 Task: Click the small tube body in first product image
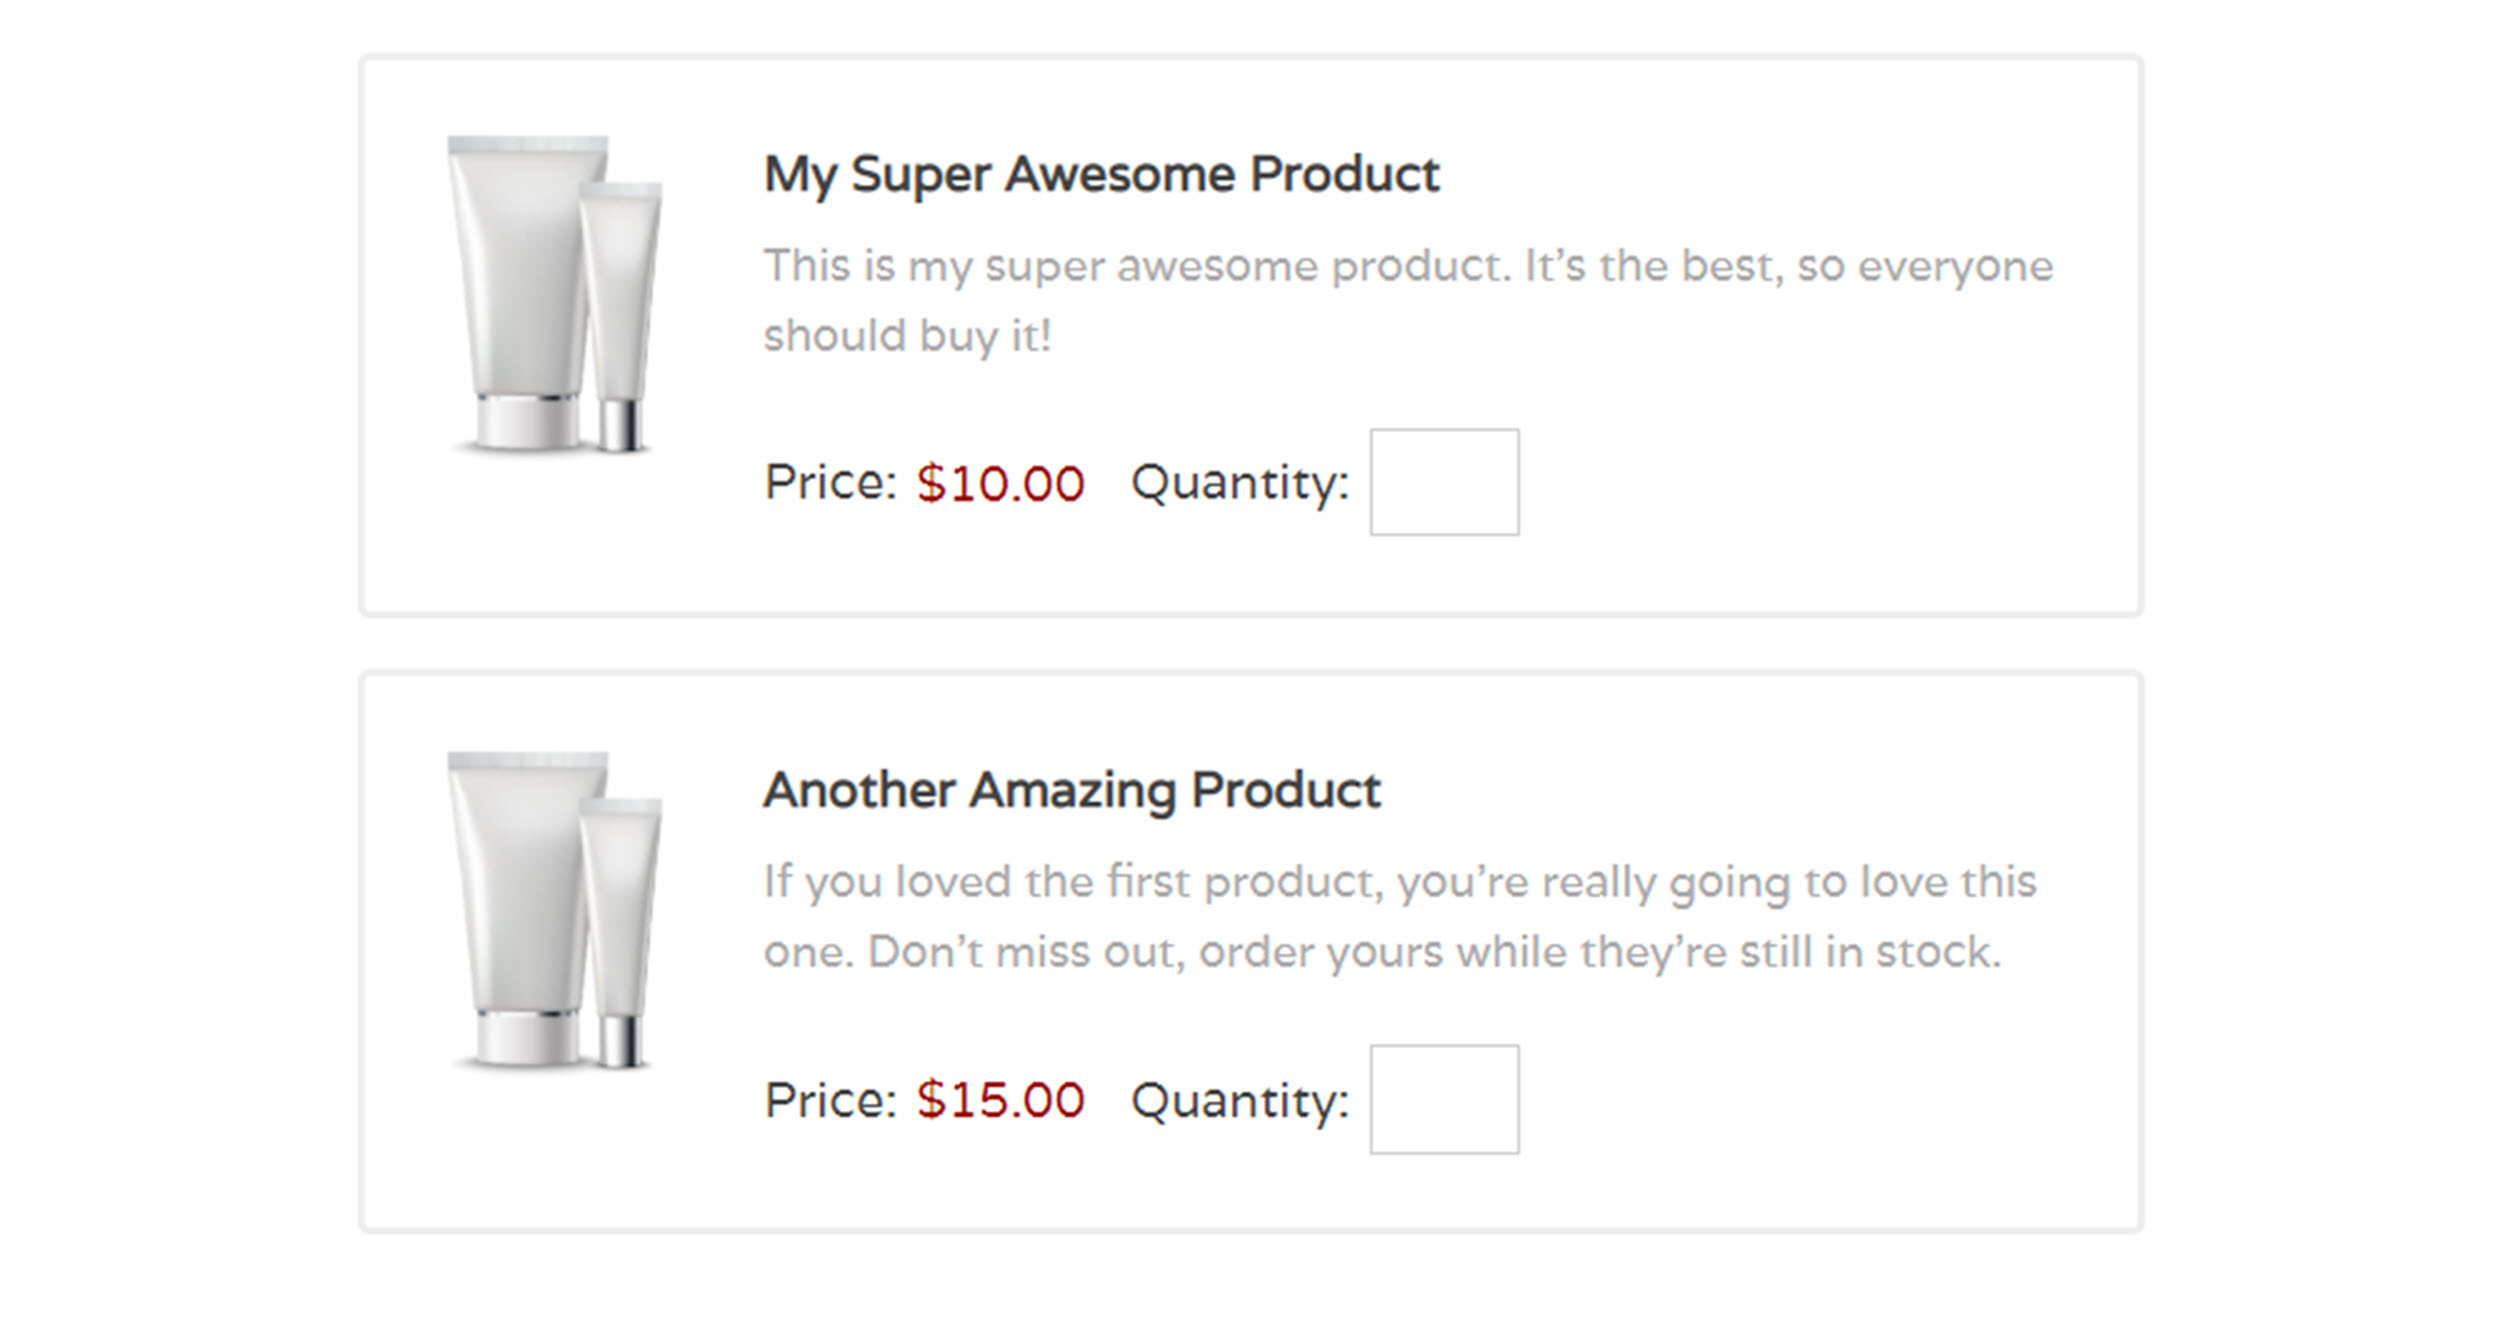point(622,290)
